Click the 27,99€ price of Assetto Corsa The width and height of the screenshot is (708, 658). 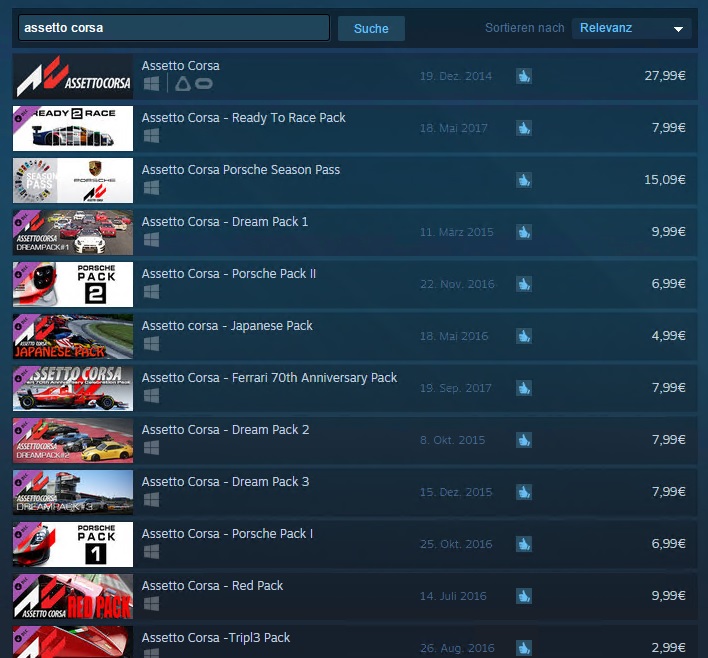(x=665, y=75)
